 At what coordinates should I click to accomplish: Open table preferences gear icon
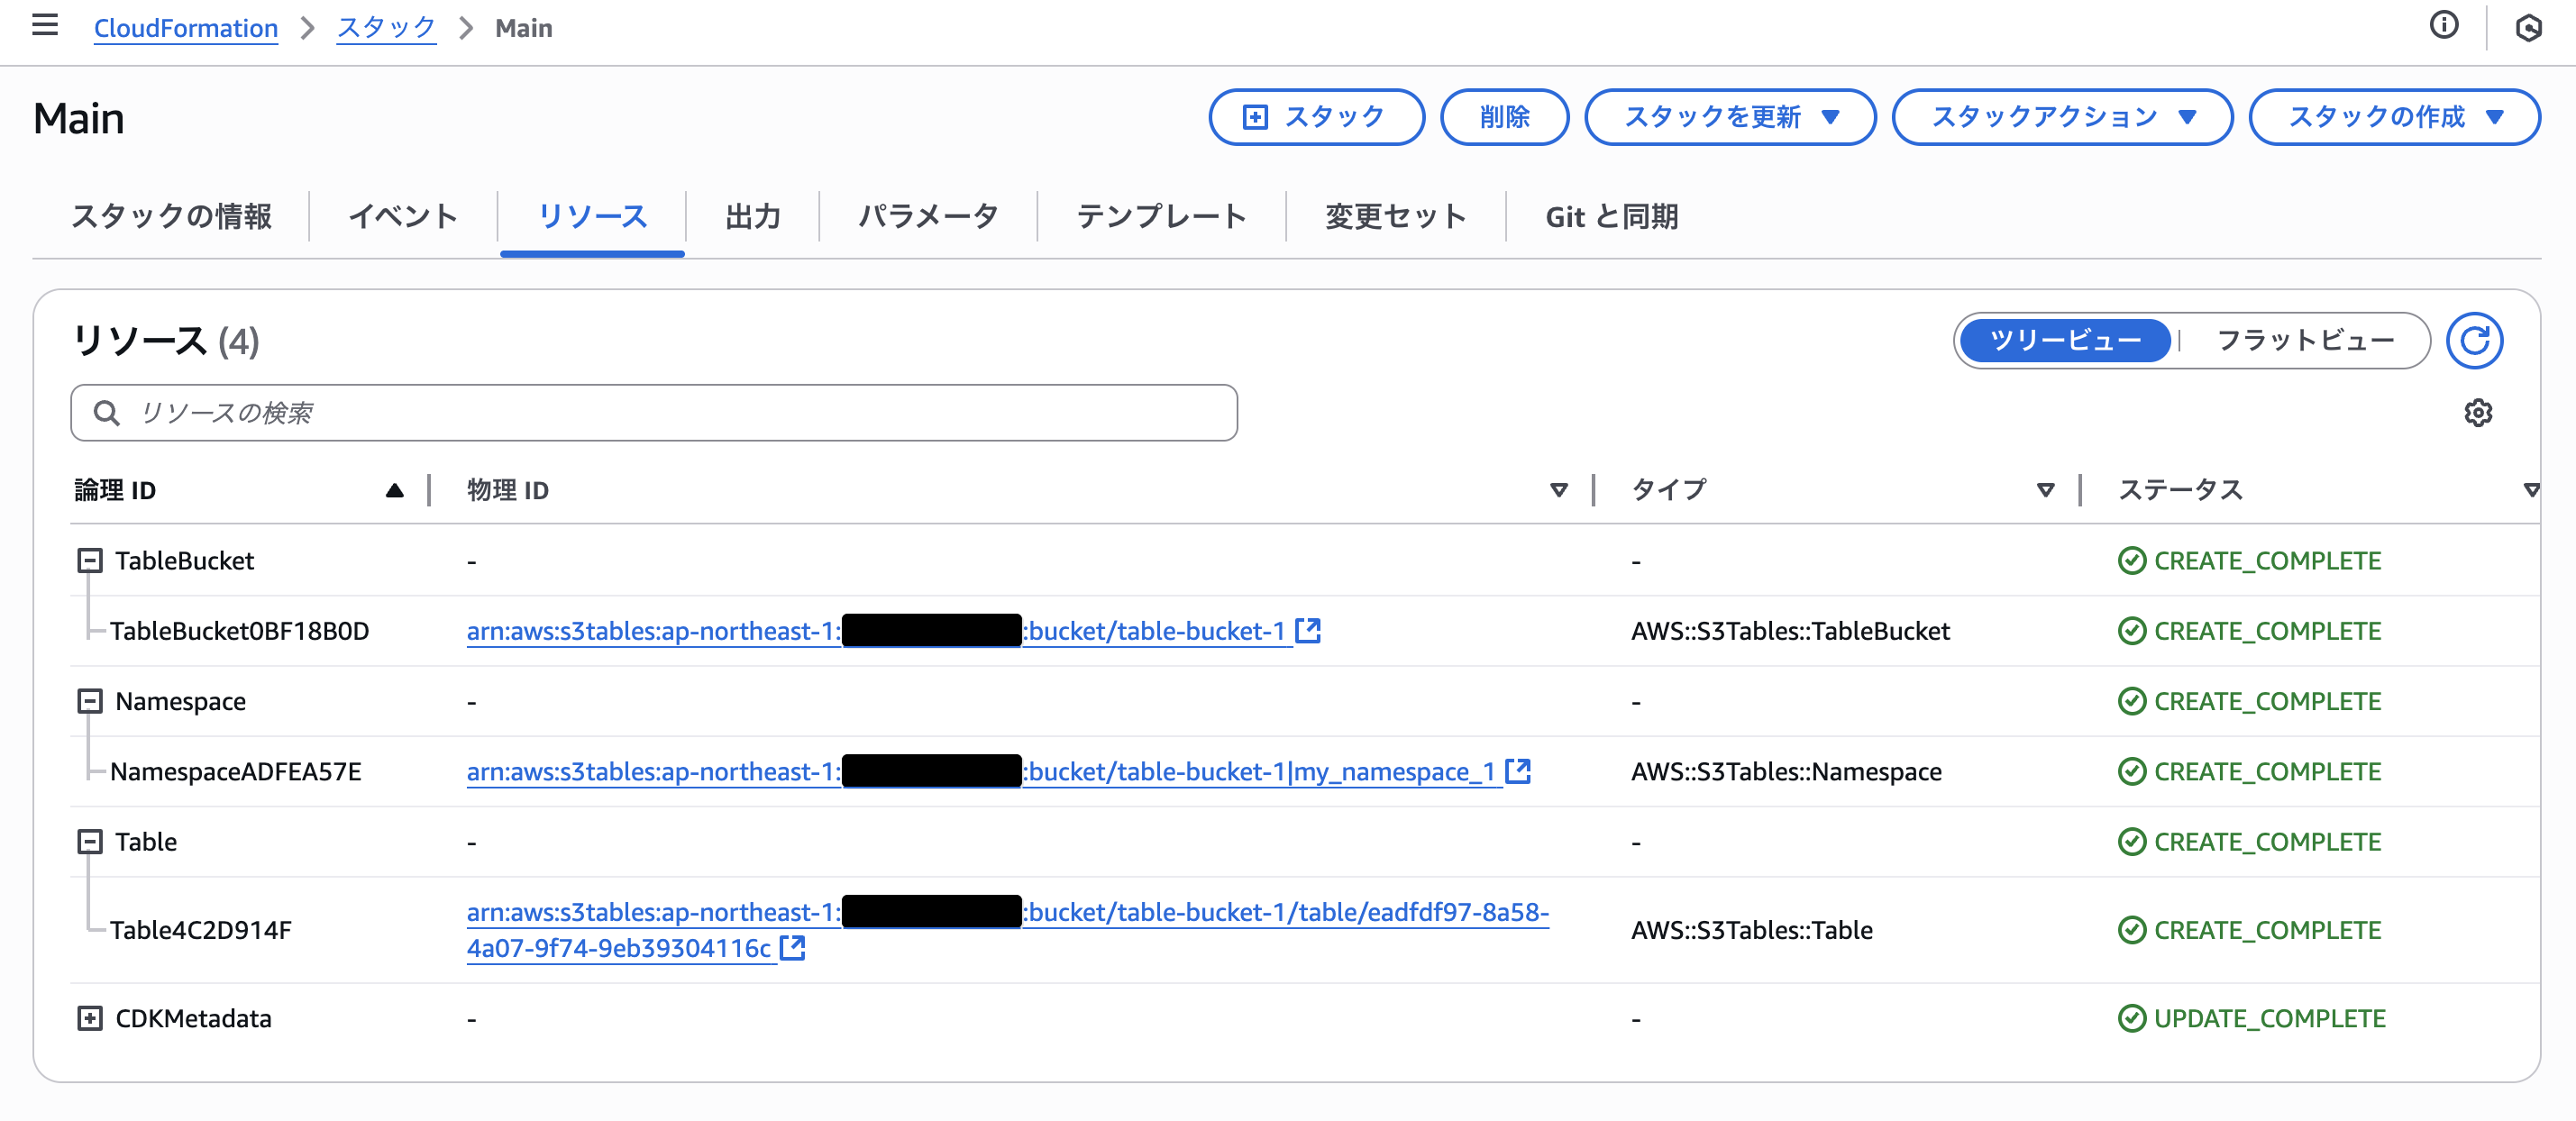click(2477, 412)
